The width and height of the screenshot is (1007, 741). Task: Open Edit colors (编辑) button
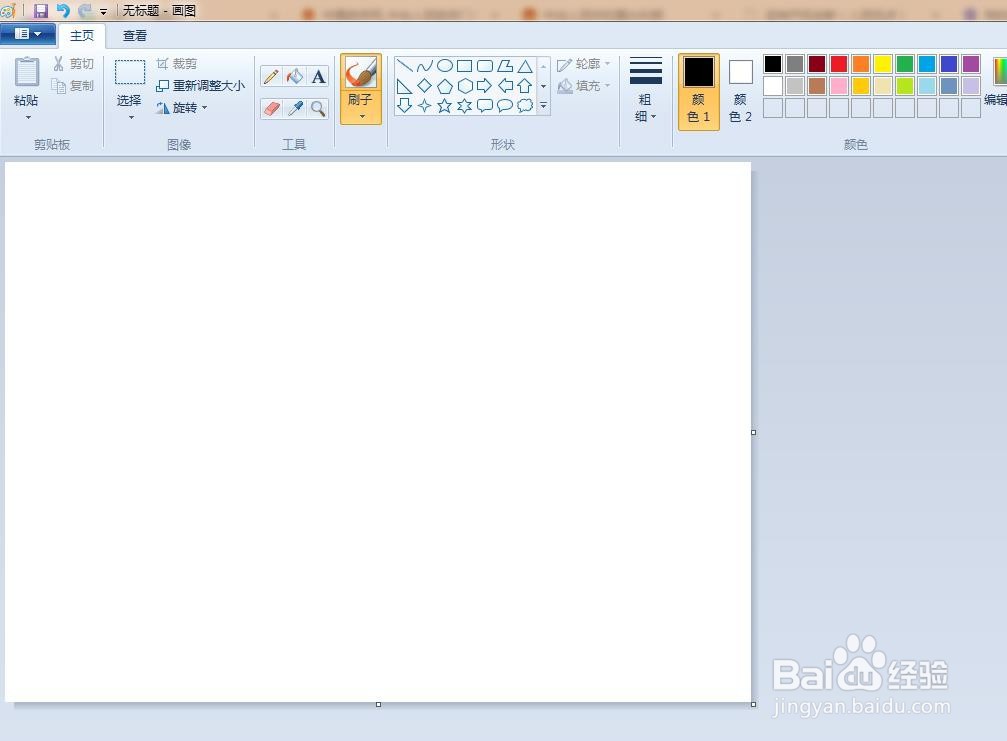[997, 80]
